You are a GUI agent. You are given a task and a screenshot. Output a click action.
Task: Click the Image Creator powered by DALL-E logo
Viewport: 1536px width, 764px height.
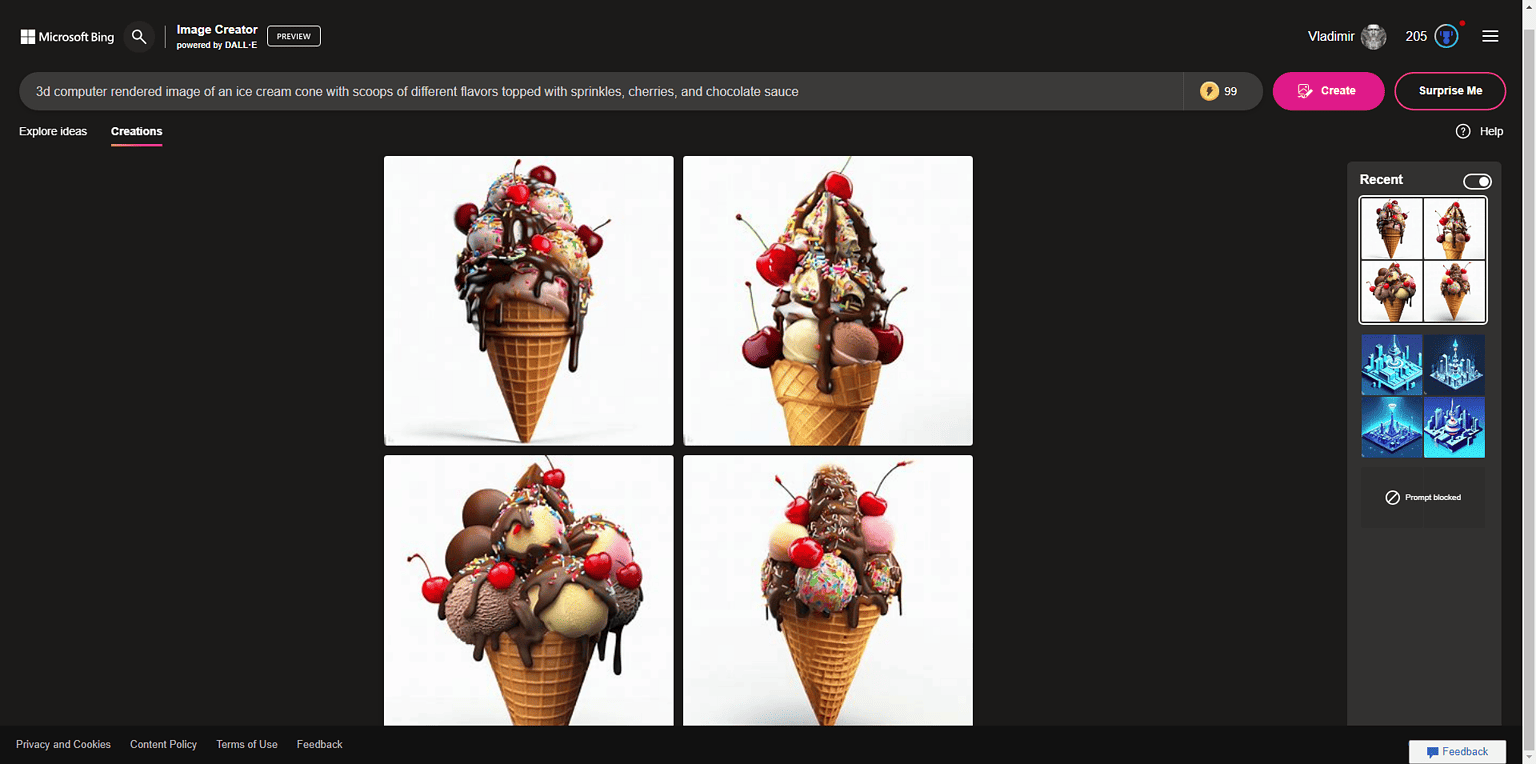pos(216,35)
